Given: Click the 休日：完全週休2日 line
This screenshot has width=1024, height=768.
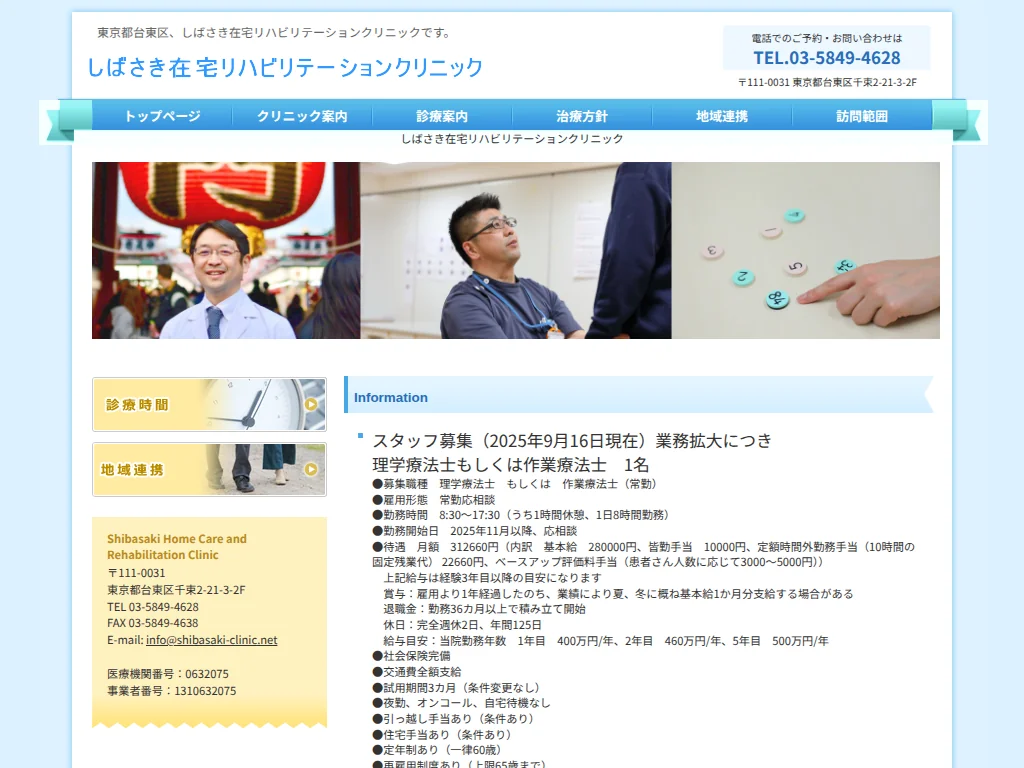Looking at the screenshot, I should (x=462, y=625).
